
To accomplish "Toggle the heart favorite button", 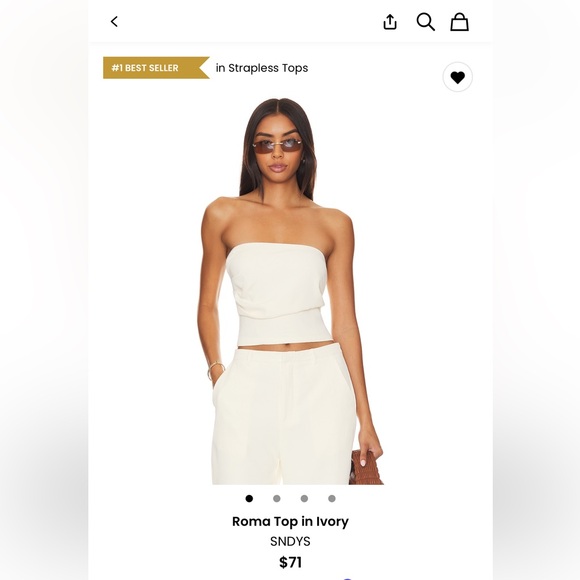I will [x=458, y=77].
